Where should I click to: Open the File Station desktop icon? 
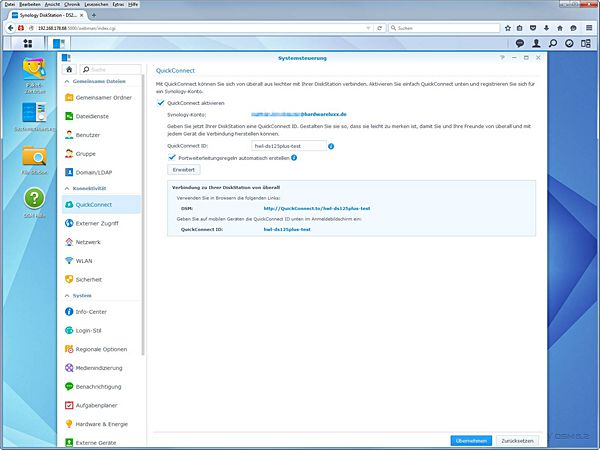(34, 160)
